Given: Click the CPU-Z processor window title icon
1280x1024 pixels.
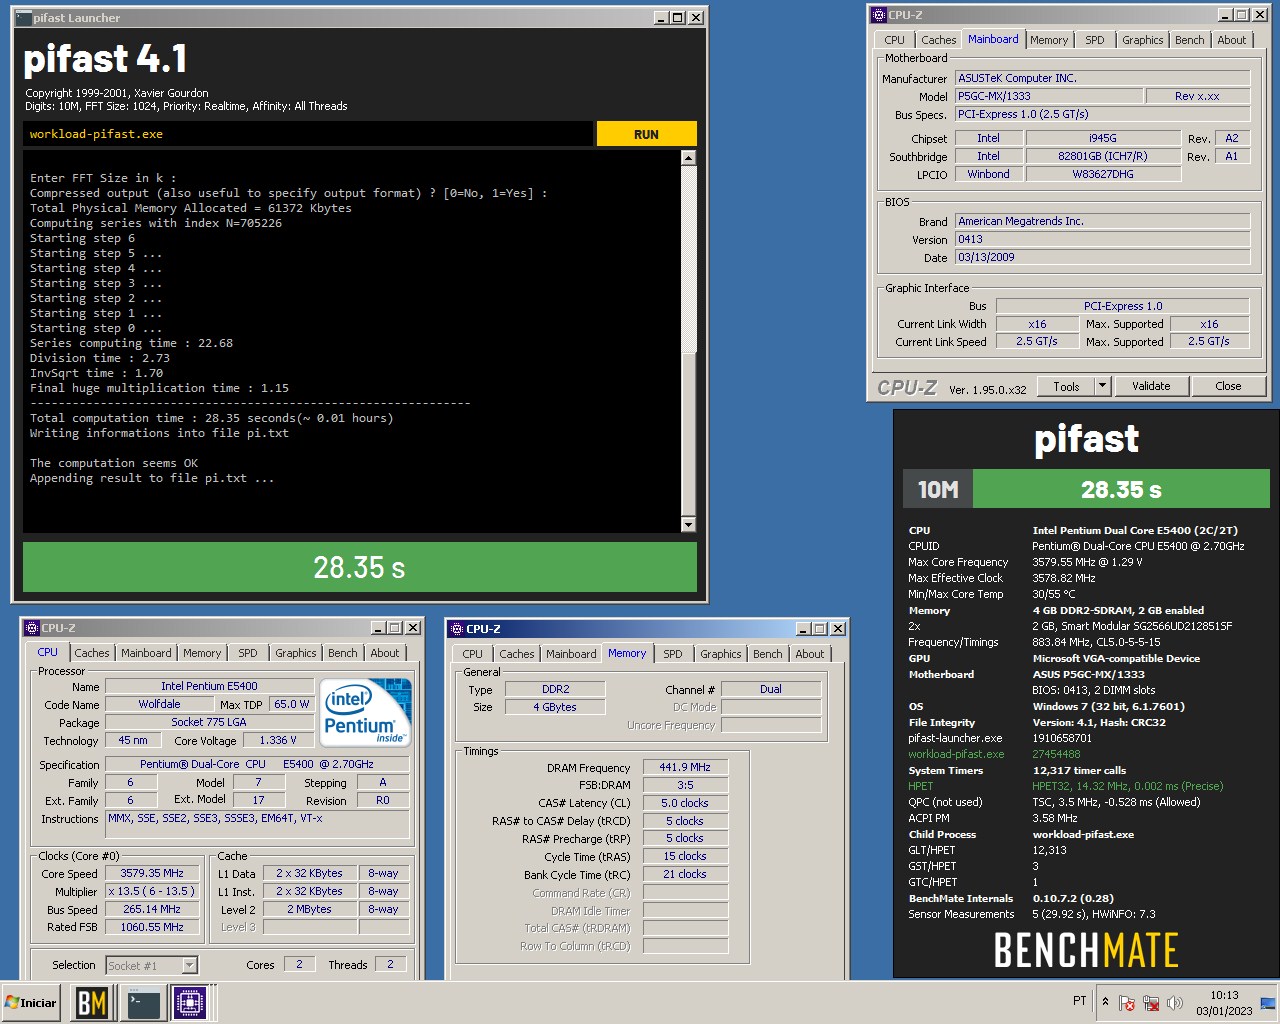Looking at the screenshot, I should [32, 628].
